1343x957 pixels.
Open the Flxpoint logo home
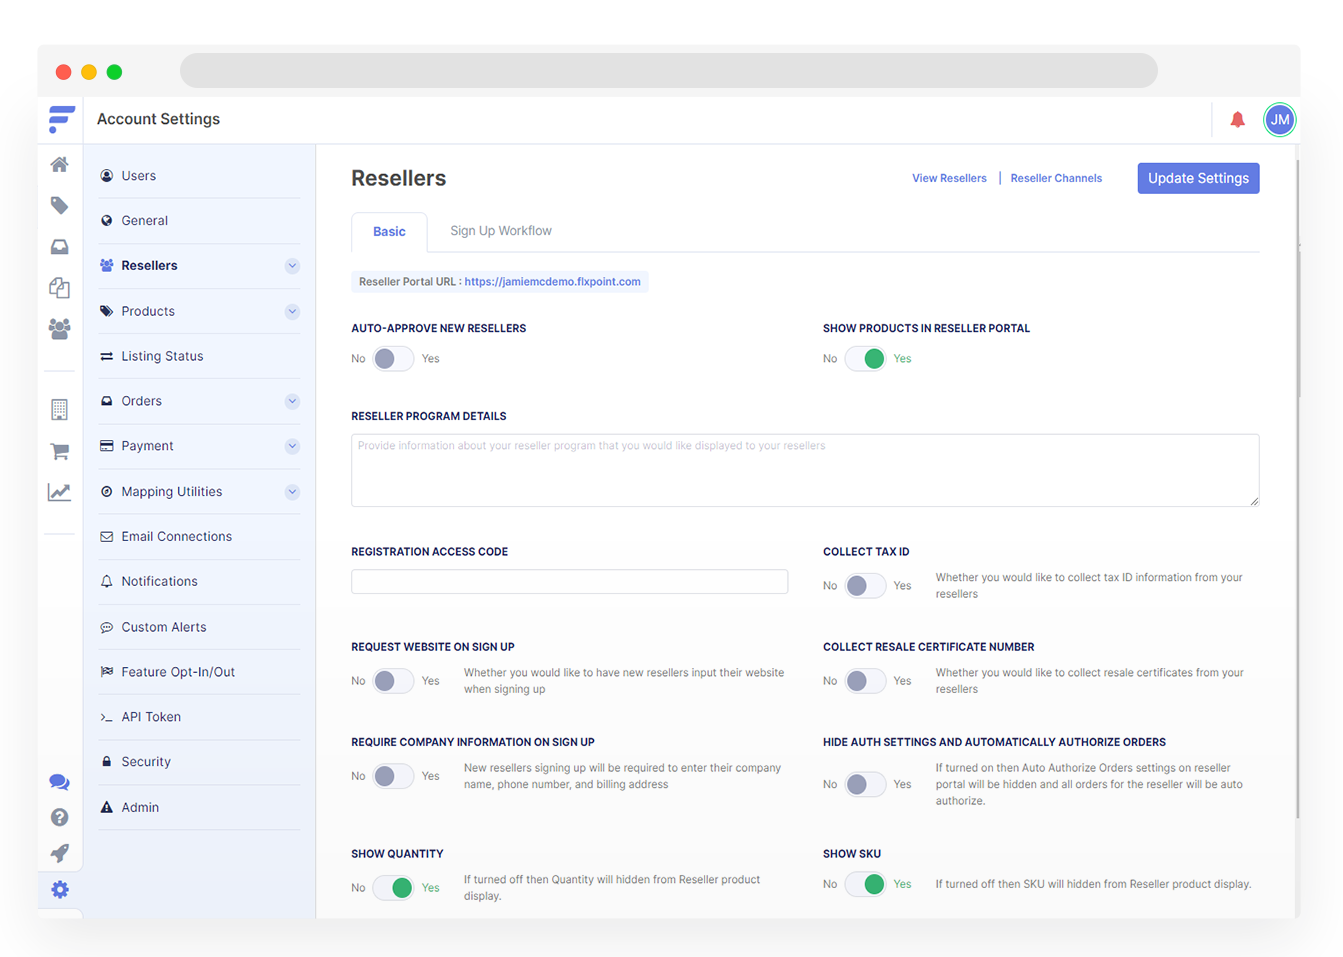point(61,119)
